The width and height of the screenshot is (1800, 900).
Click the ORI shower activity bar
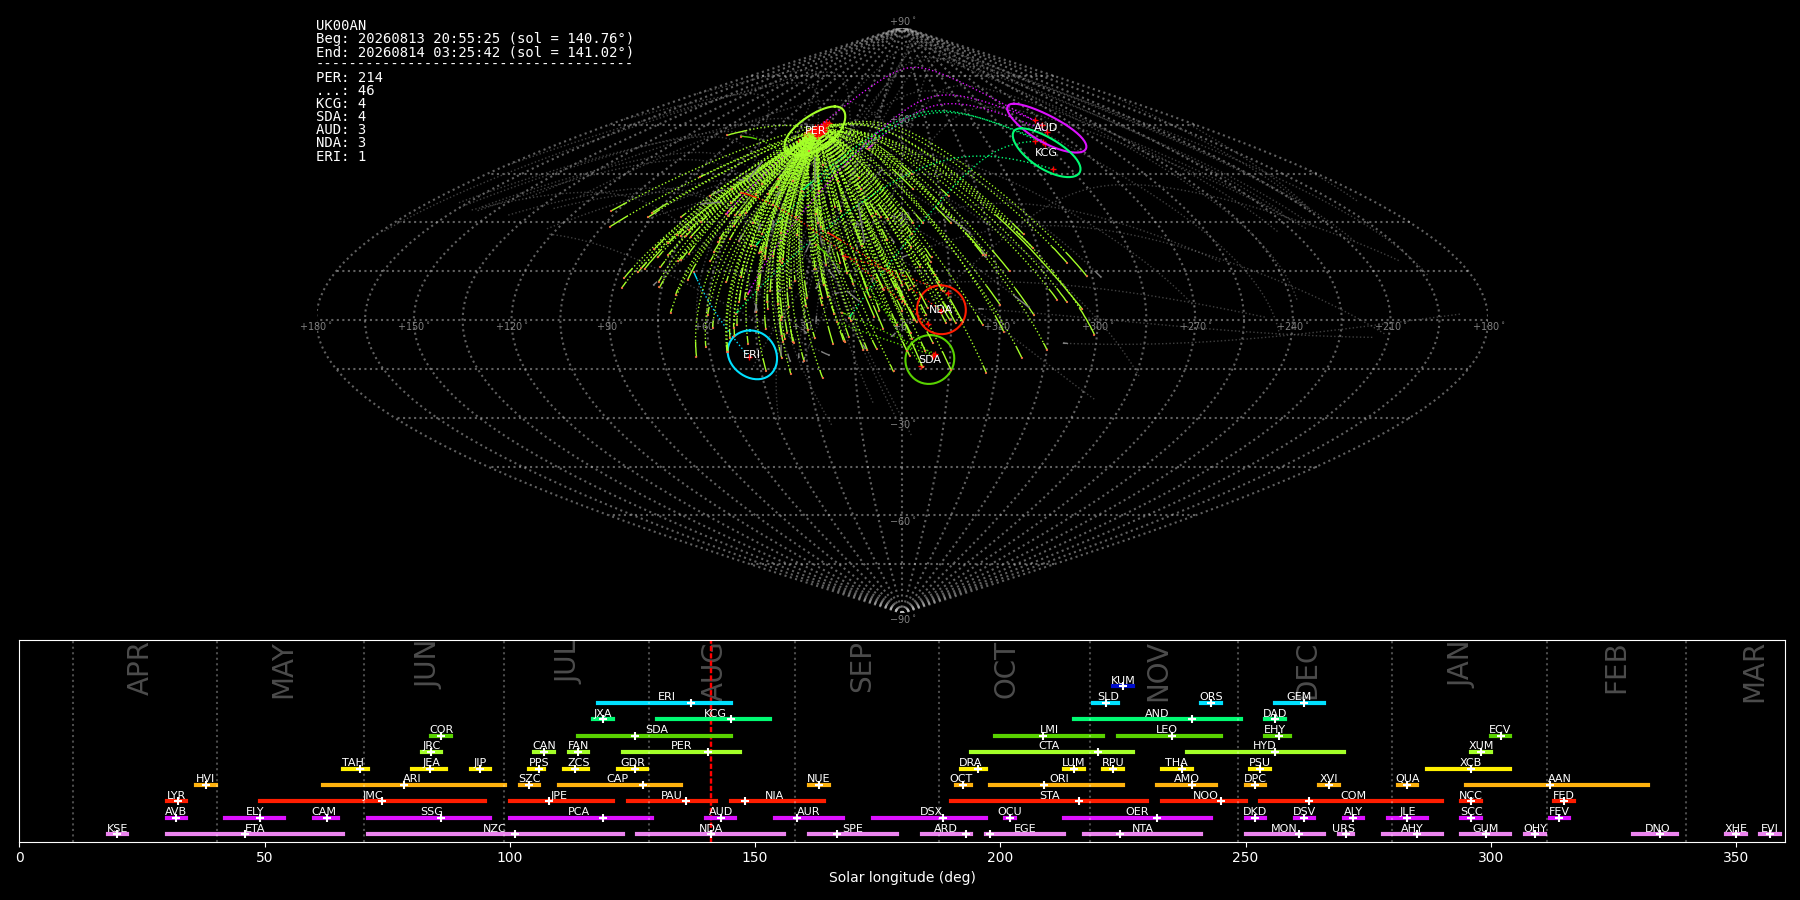1056,785
